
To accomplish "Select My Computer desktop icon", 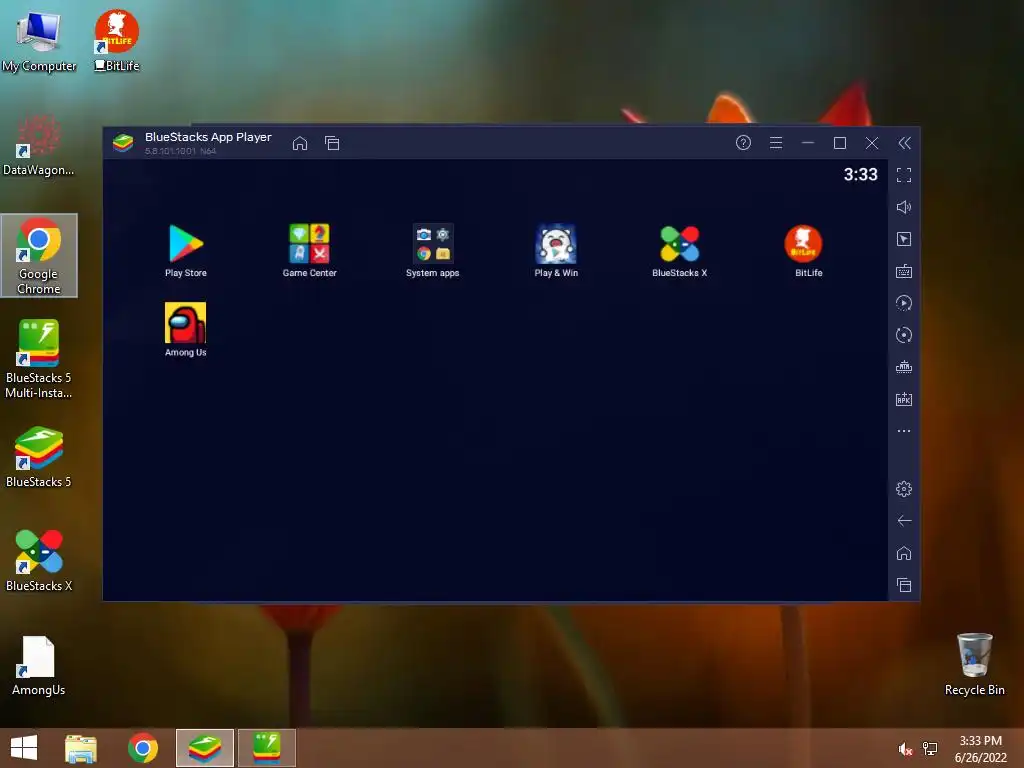I will pos(39,42).
